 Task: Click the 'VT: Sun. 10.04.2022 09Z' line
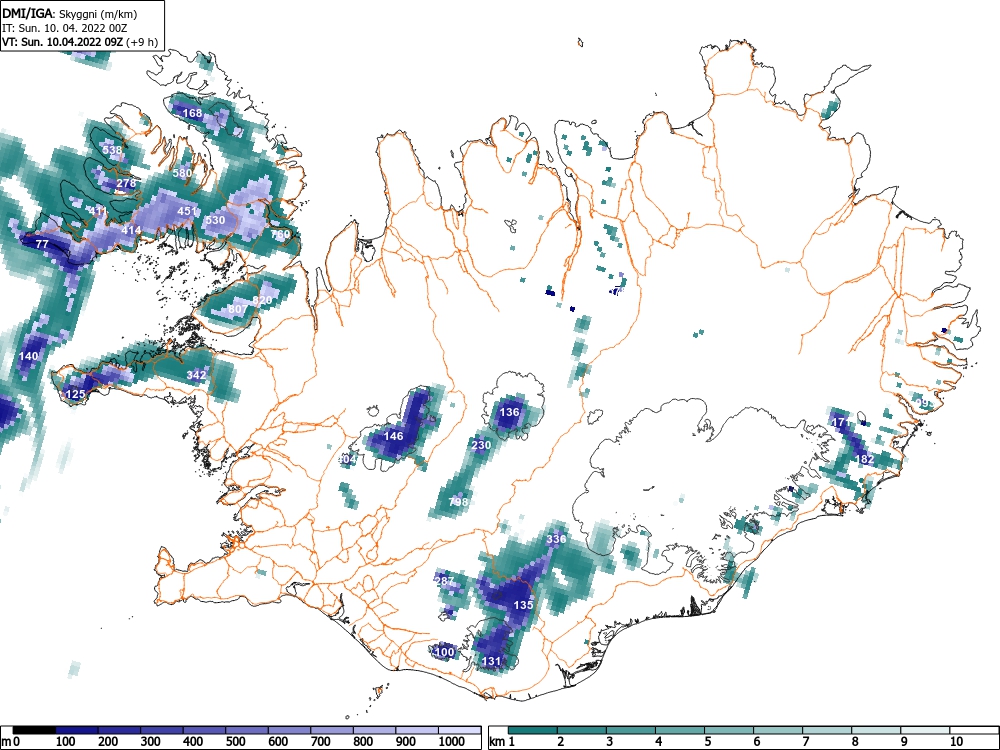(x=64, y=42)
